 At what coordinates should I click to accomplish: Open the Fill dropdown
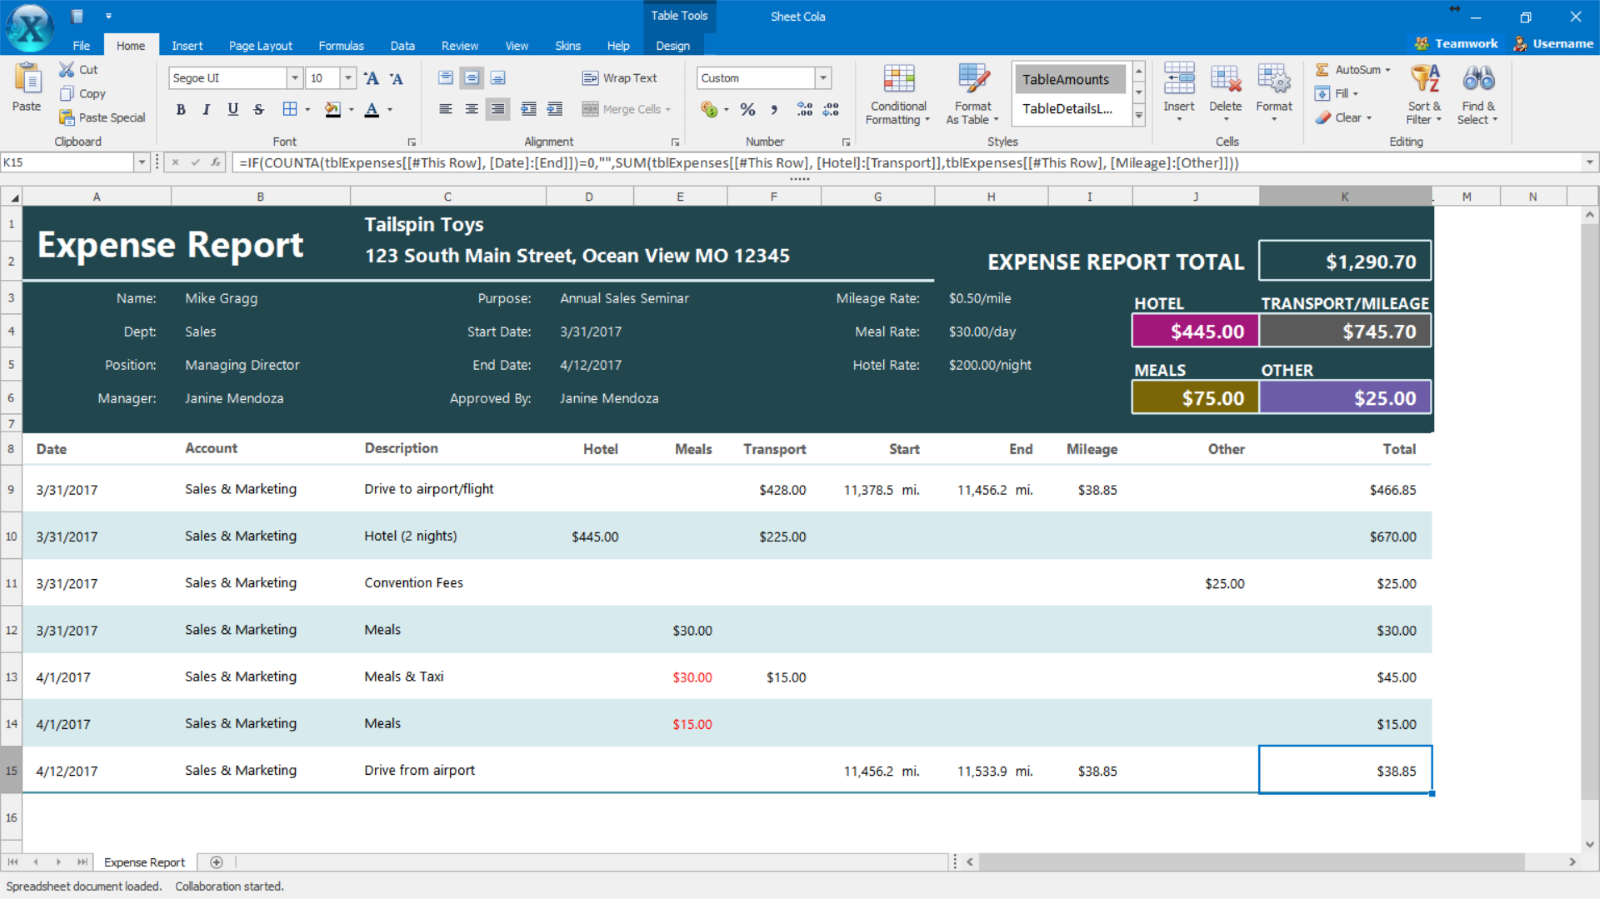tap(1337, 93)
